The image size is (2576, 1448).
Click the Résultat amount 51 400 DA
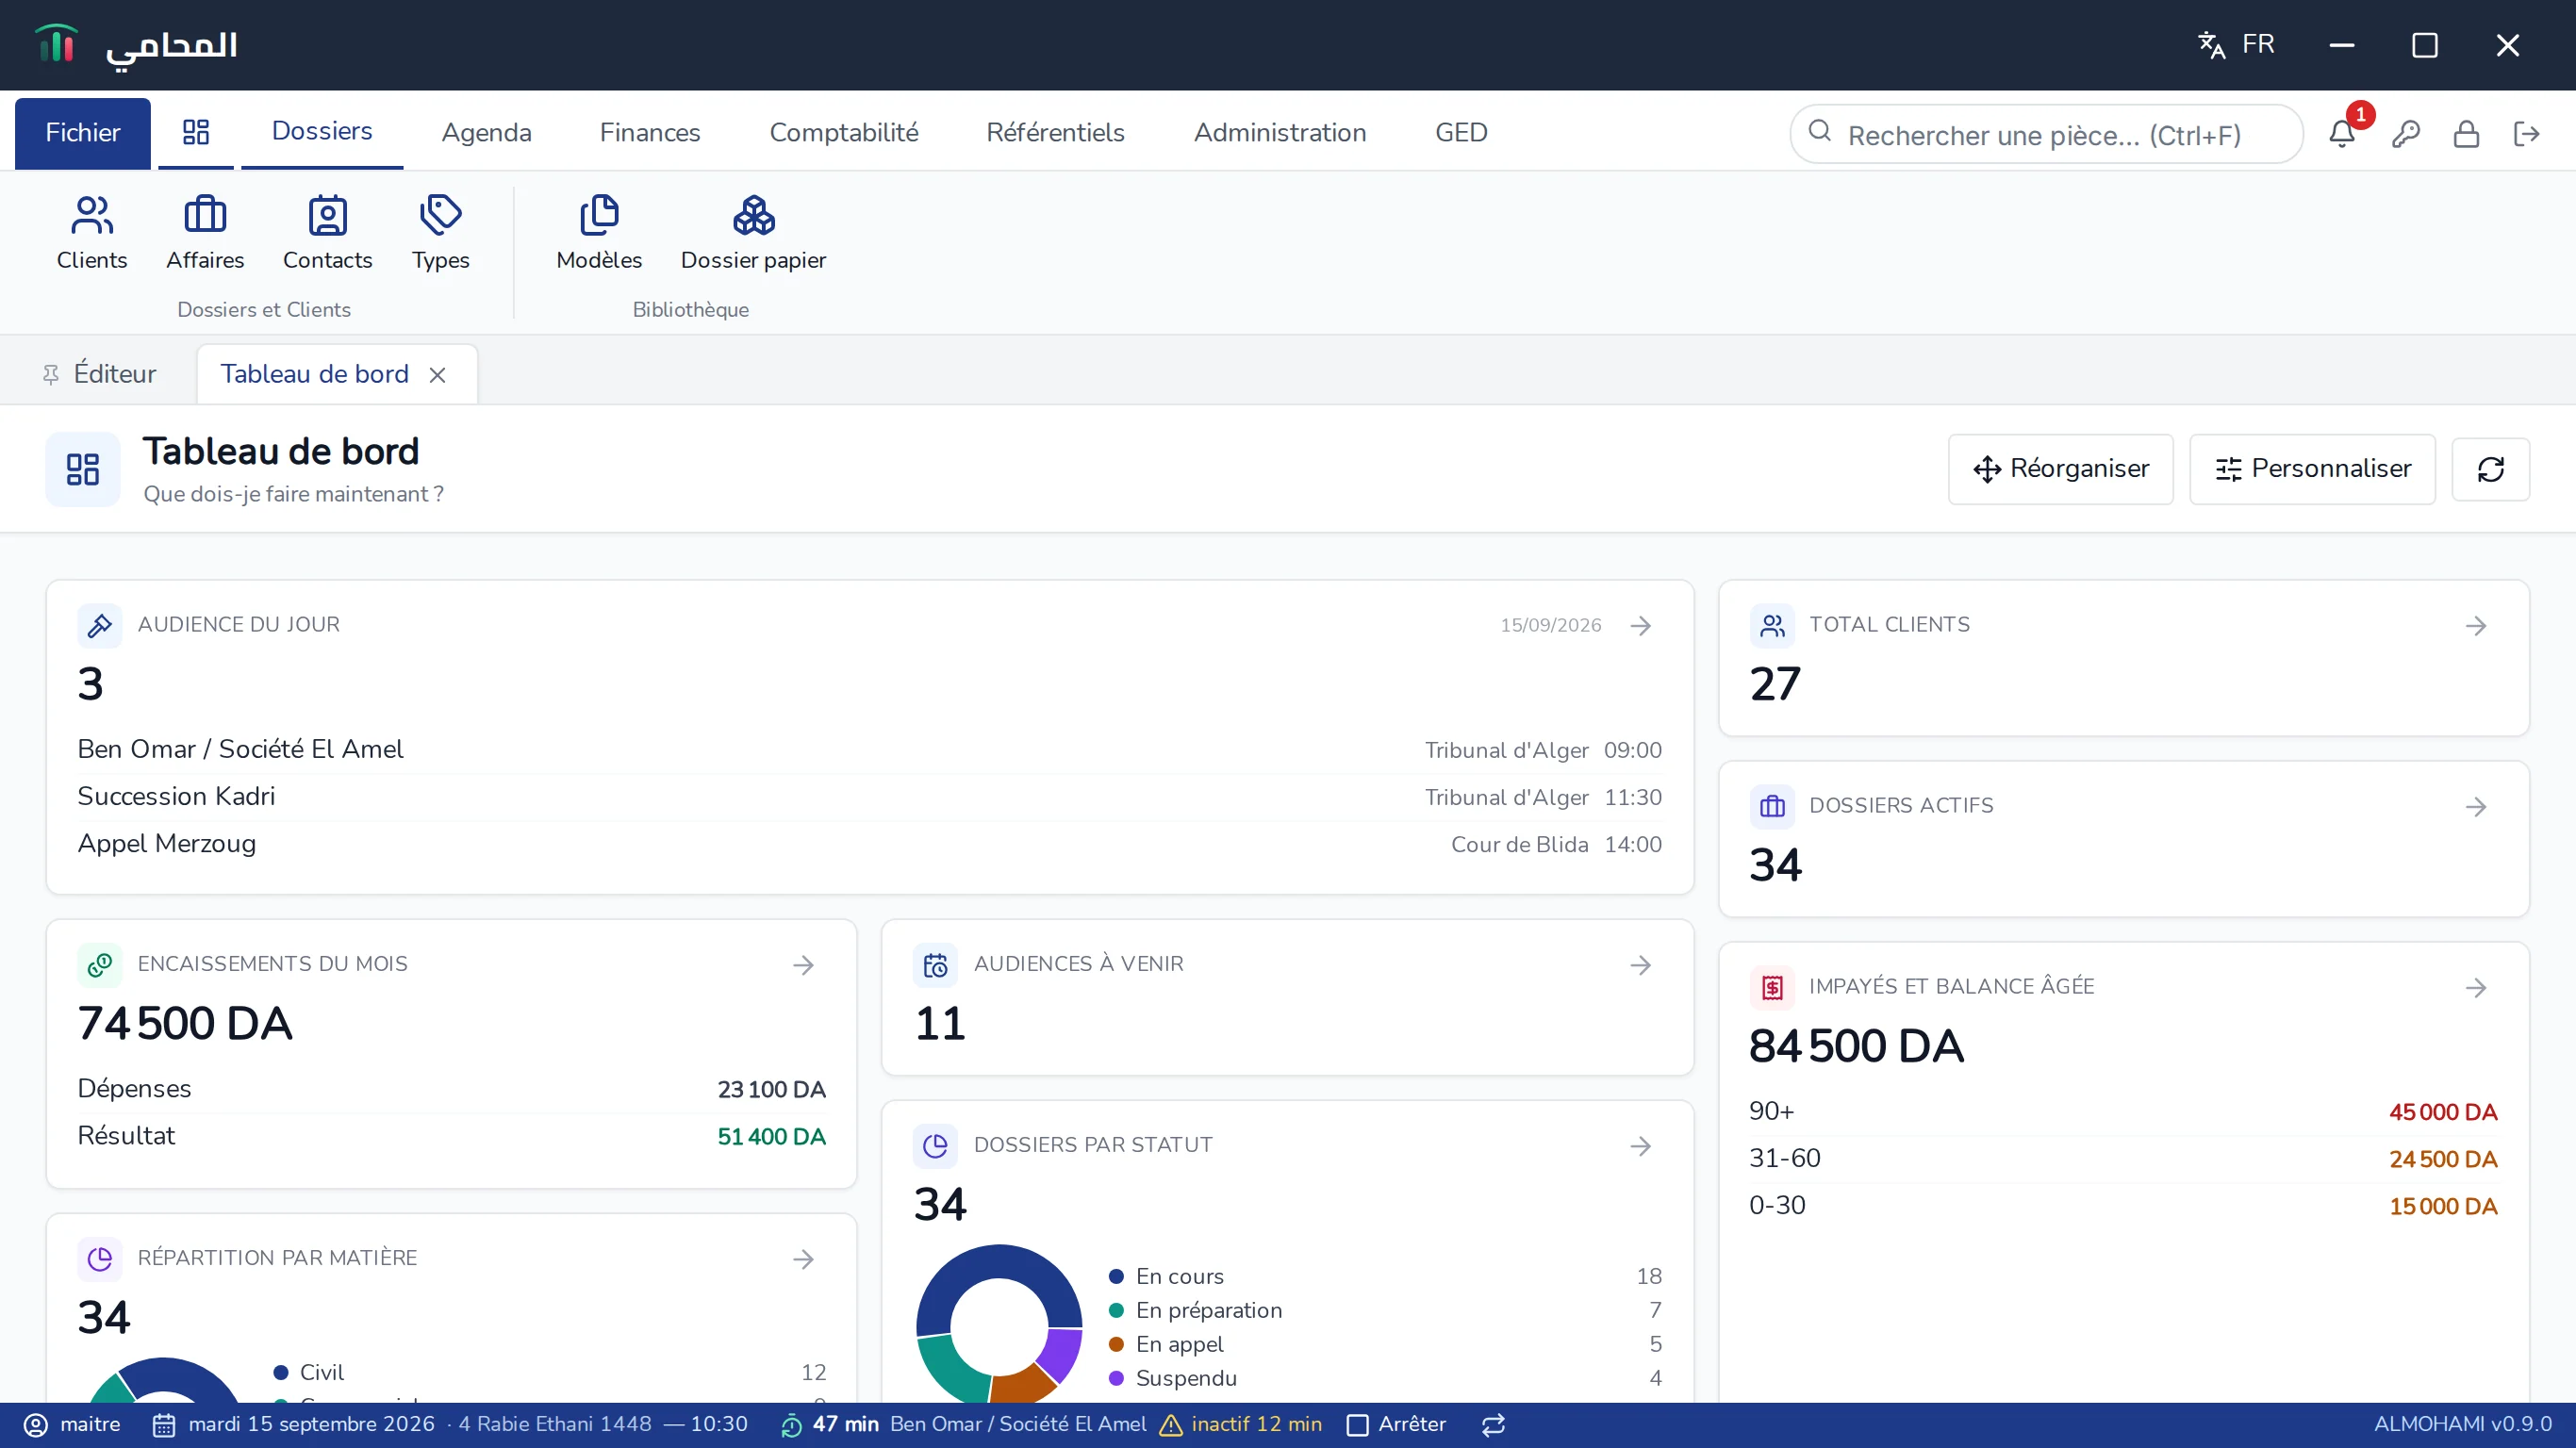[771, 1137]
